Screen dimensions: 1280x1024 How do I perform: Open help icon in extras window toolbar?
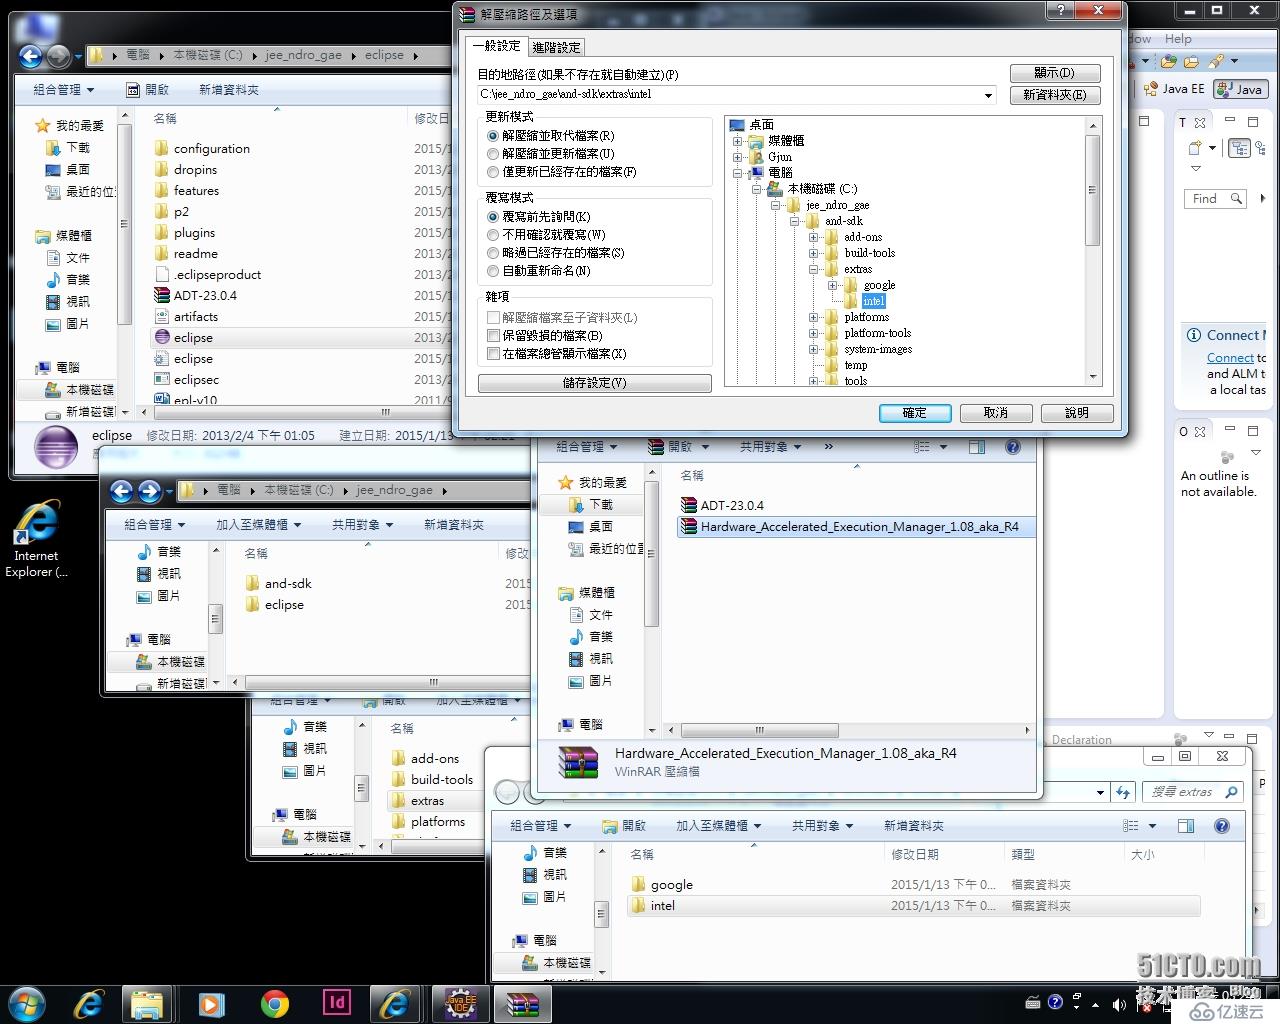1221,826
